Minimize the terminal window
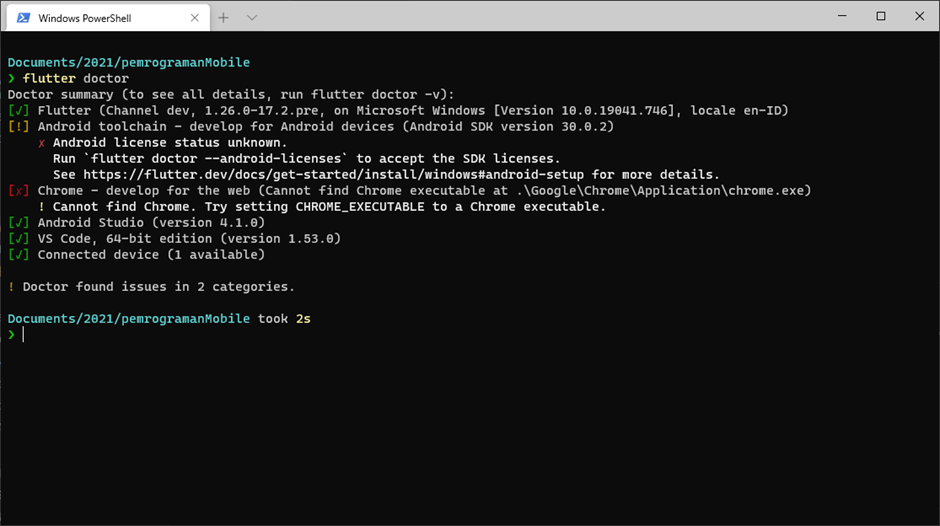 [x=842, y=16]
